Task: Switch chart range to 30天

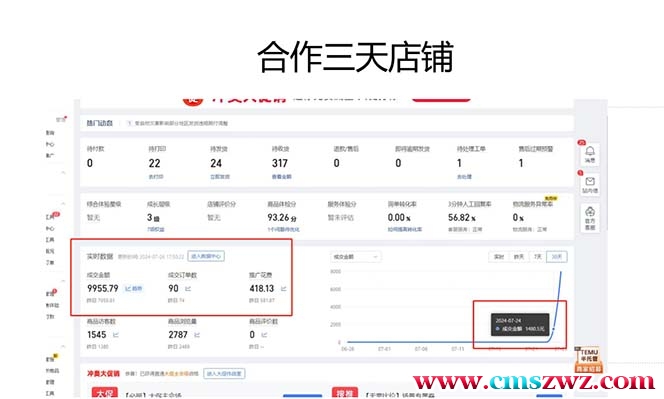Action: pos(556,257)
